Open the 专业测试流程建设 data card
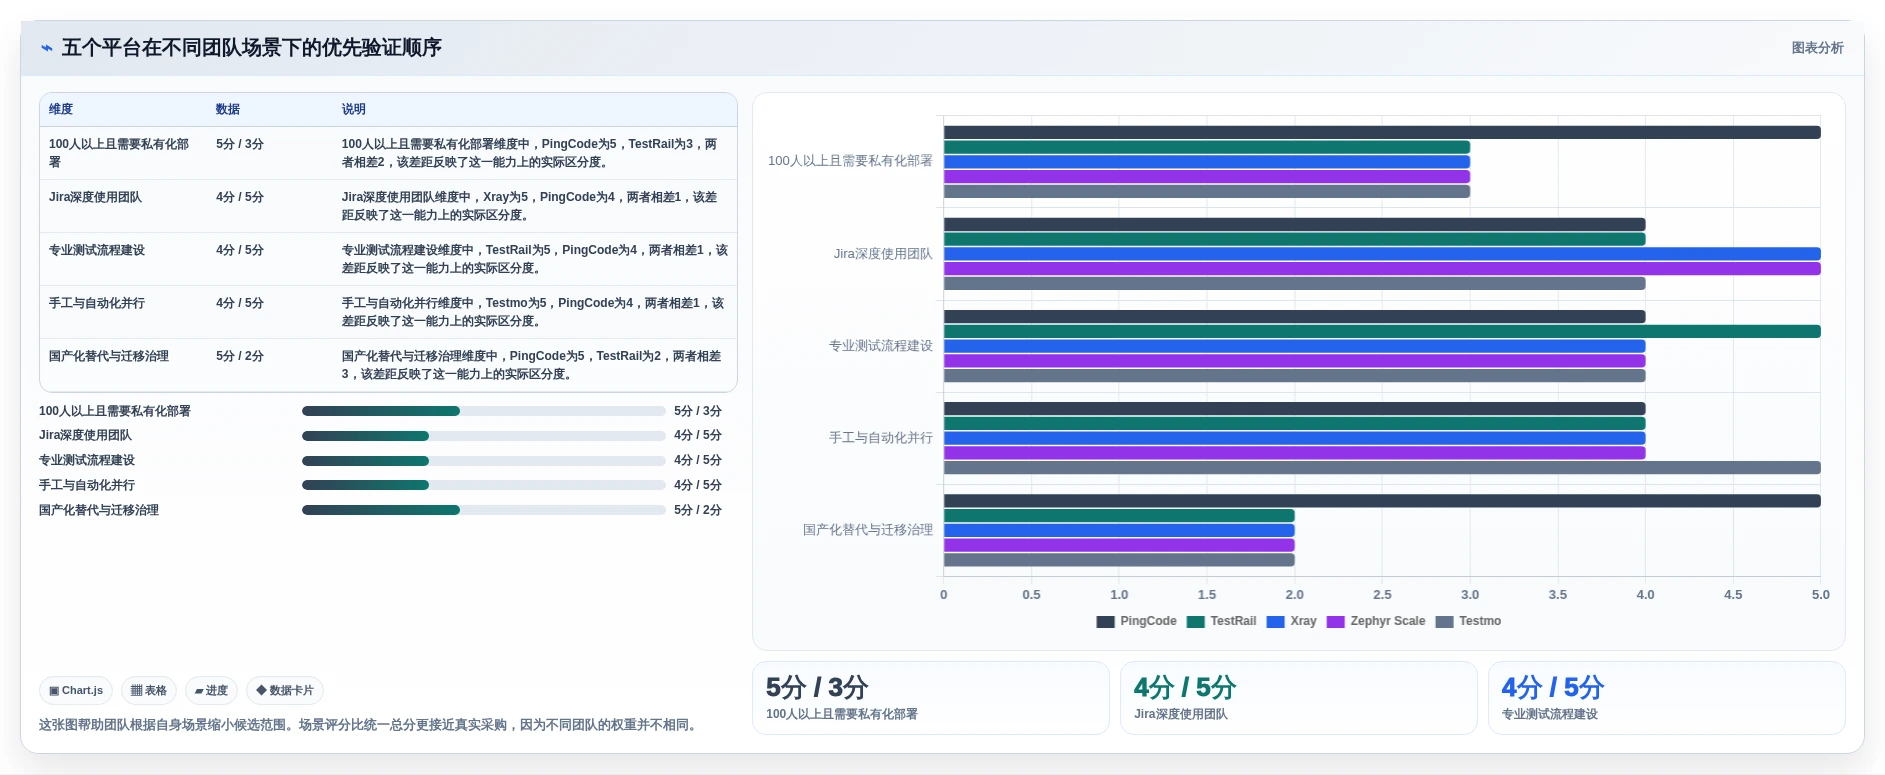This screenshot has width=1885, height=775. tap(1667, 698)
